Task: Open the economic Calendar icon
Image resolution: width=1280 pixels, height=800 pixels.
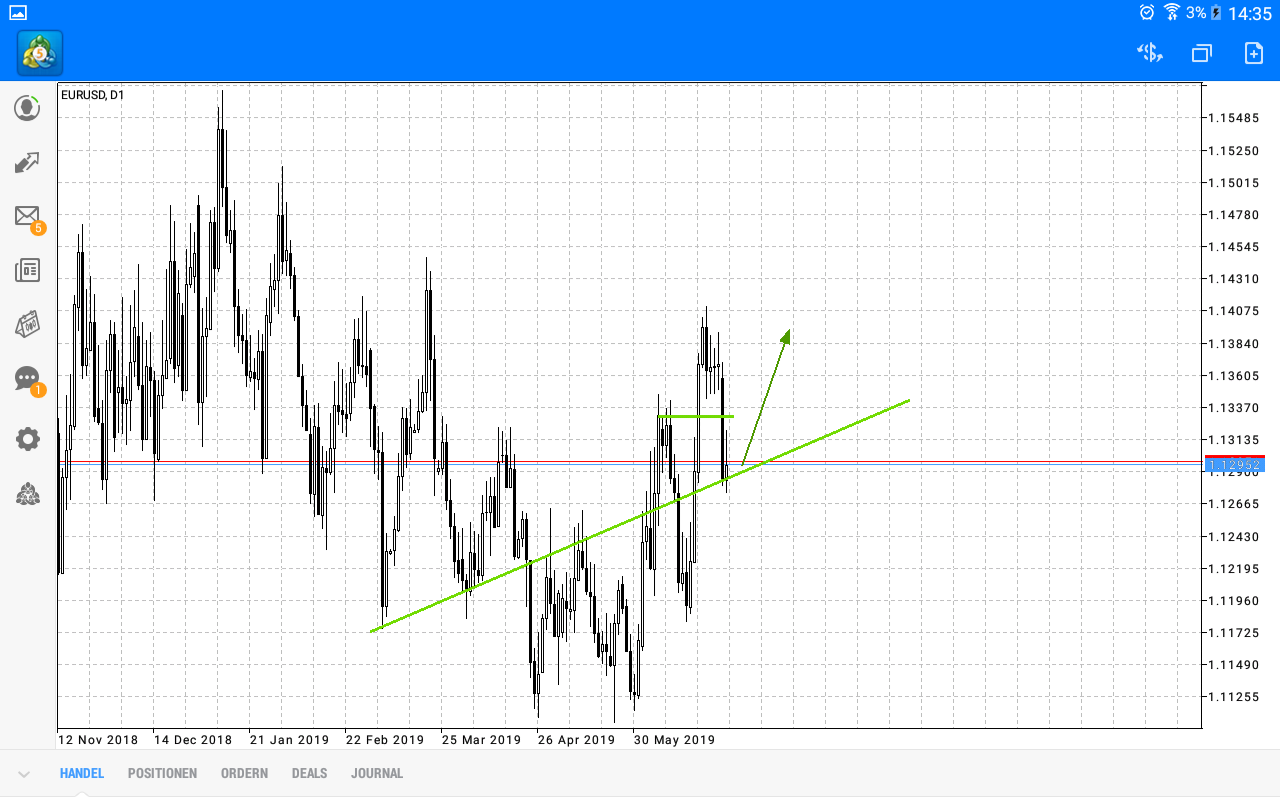Action: (27, 324)
